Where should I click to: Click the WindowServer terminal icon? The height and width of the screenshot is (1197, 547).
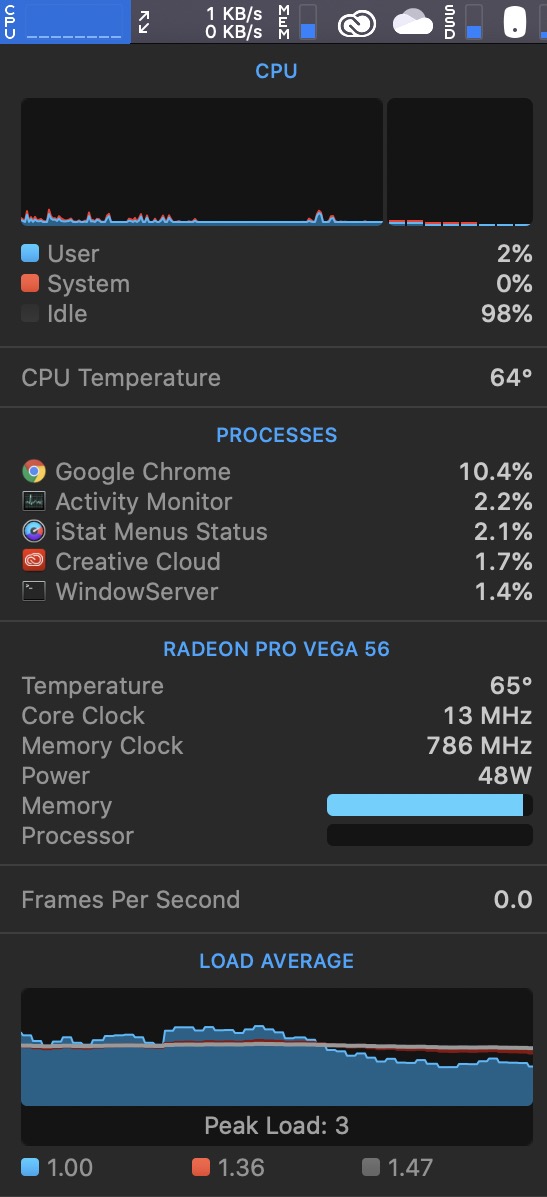(x=34, y=591)
